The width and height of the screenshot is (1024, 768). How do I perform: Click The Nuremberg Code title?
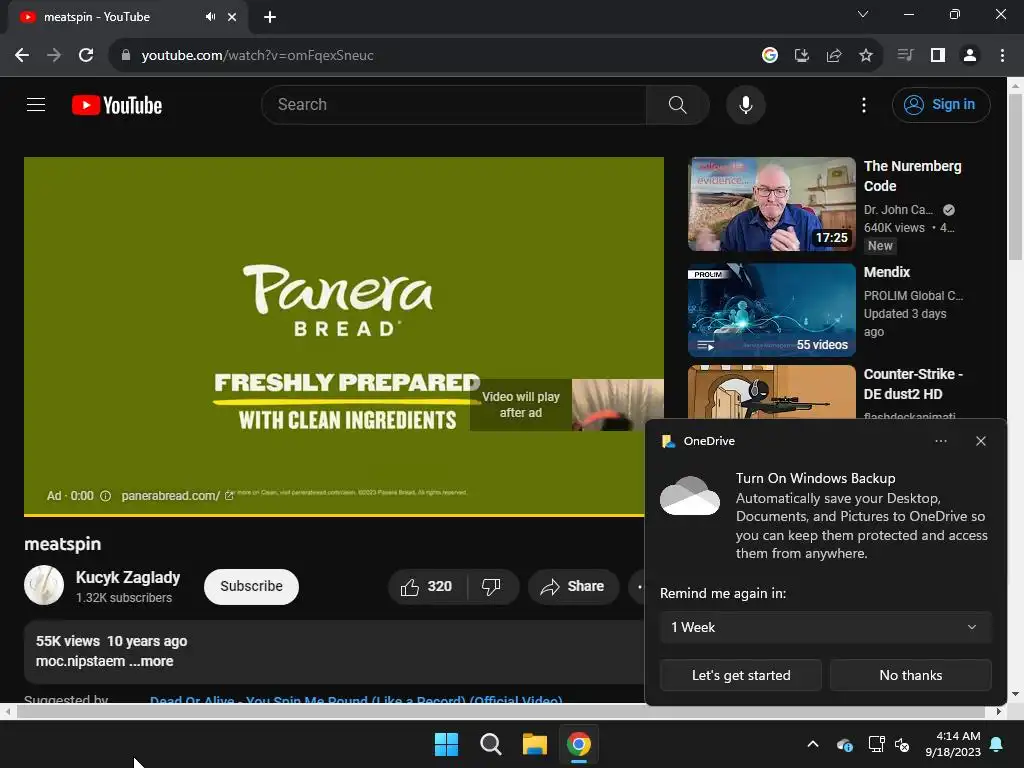point(912,176)
